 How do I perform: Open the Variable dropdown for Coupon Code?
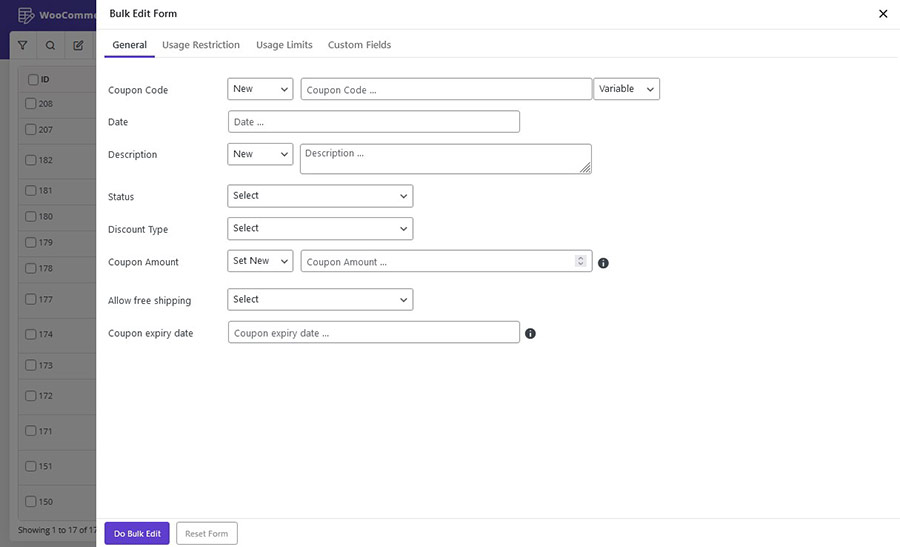coord(626,89)
